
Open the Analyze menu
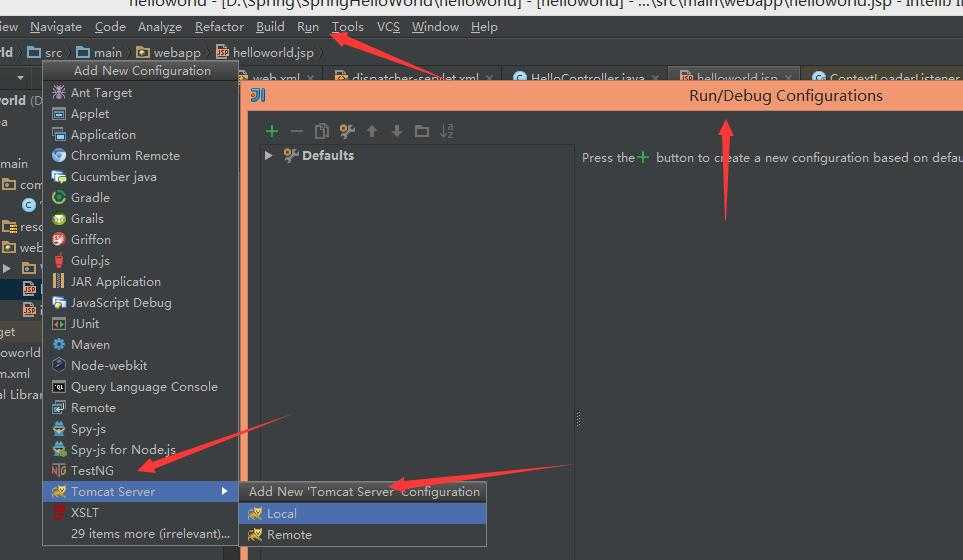[160, 27]
